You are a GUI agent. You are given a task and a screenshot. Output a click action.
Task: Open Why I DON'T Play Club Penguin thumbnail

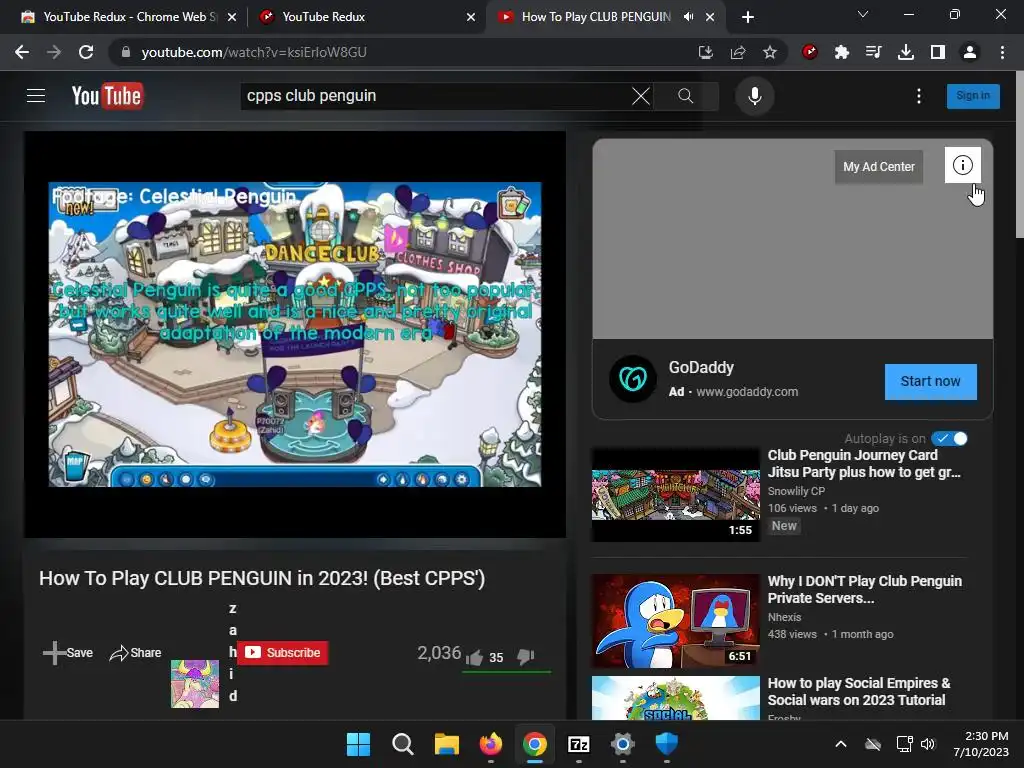(x=676, y=620)
